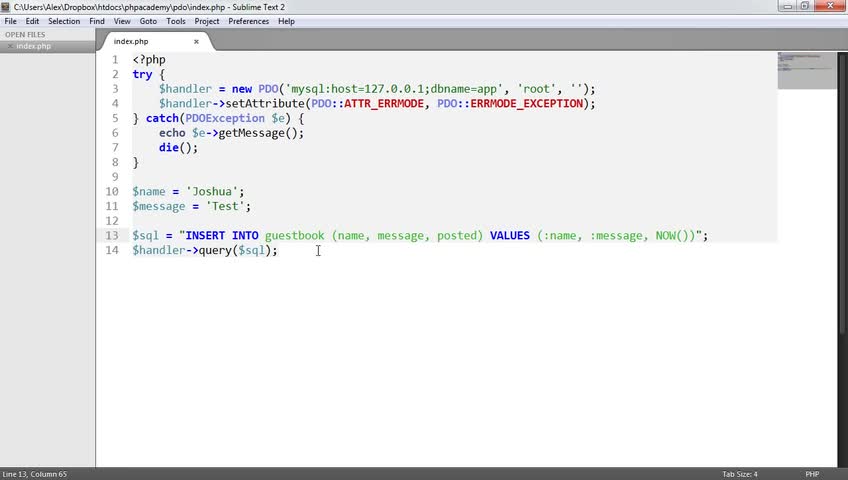Click the setAttribute method call
Screen dimensions: 848x480
pos(265,103)
